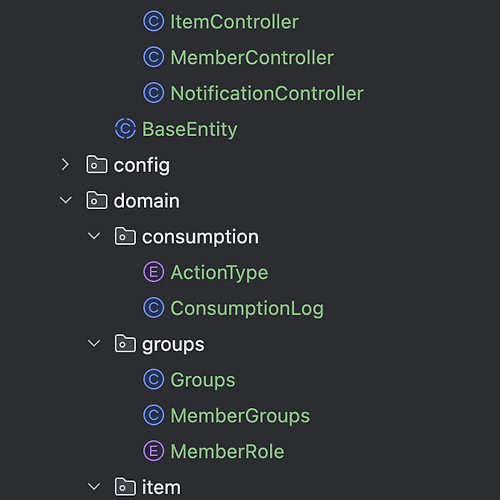The height and width of the screenshot is (500, 500).
Task: Click the ActionType enum icon
Action: tap(154, 272)
